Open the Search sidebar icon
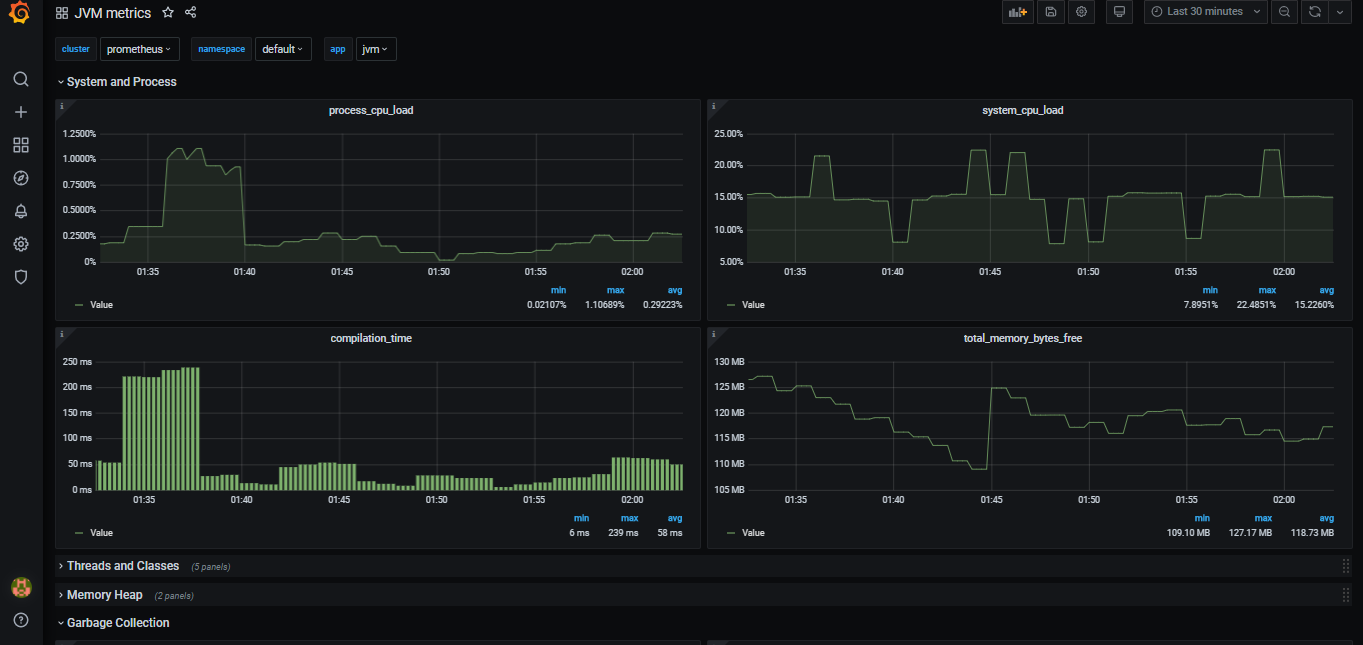Screen dimensions: 1363x645 click(20, 78)
